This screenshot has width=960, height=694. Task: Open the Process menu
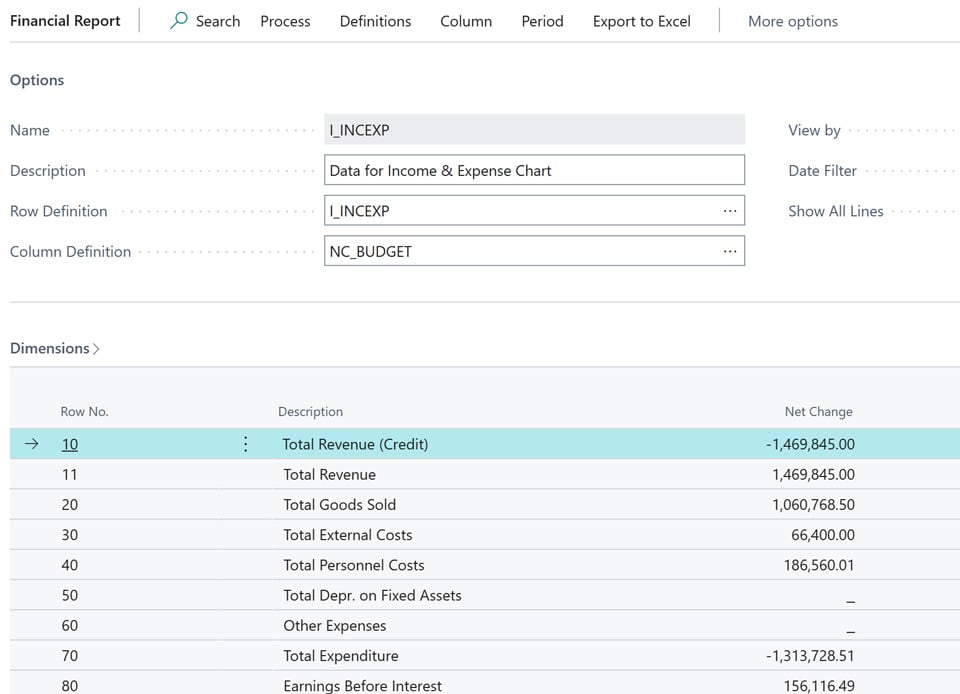[x=285, y=21]
